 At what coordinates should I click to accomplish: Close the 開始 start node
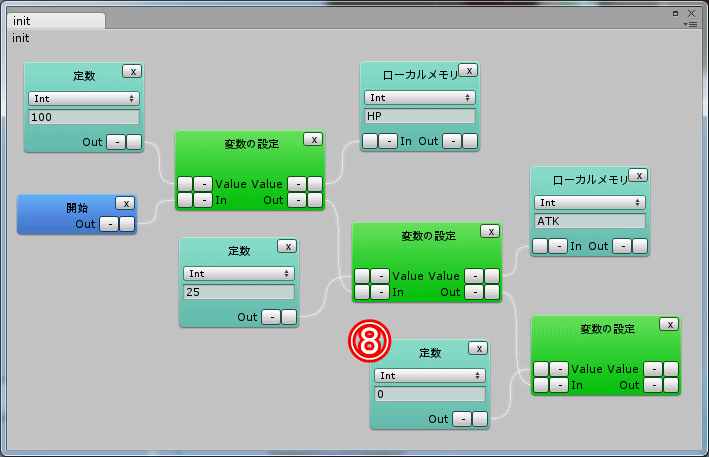click(x=125, y=203)
